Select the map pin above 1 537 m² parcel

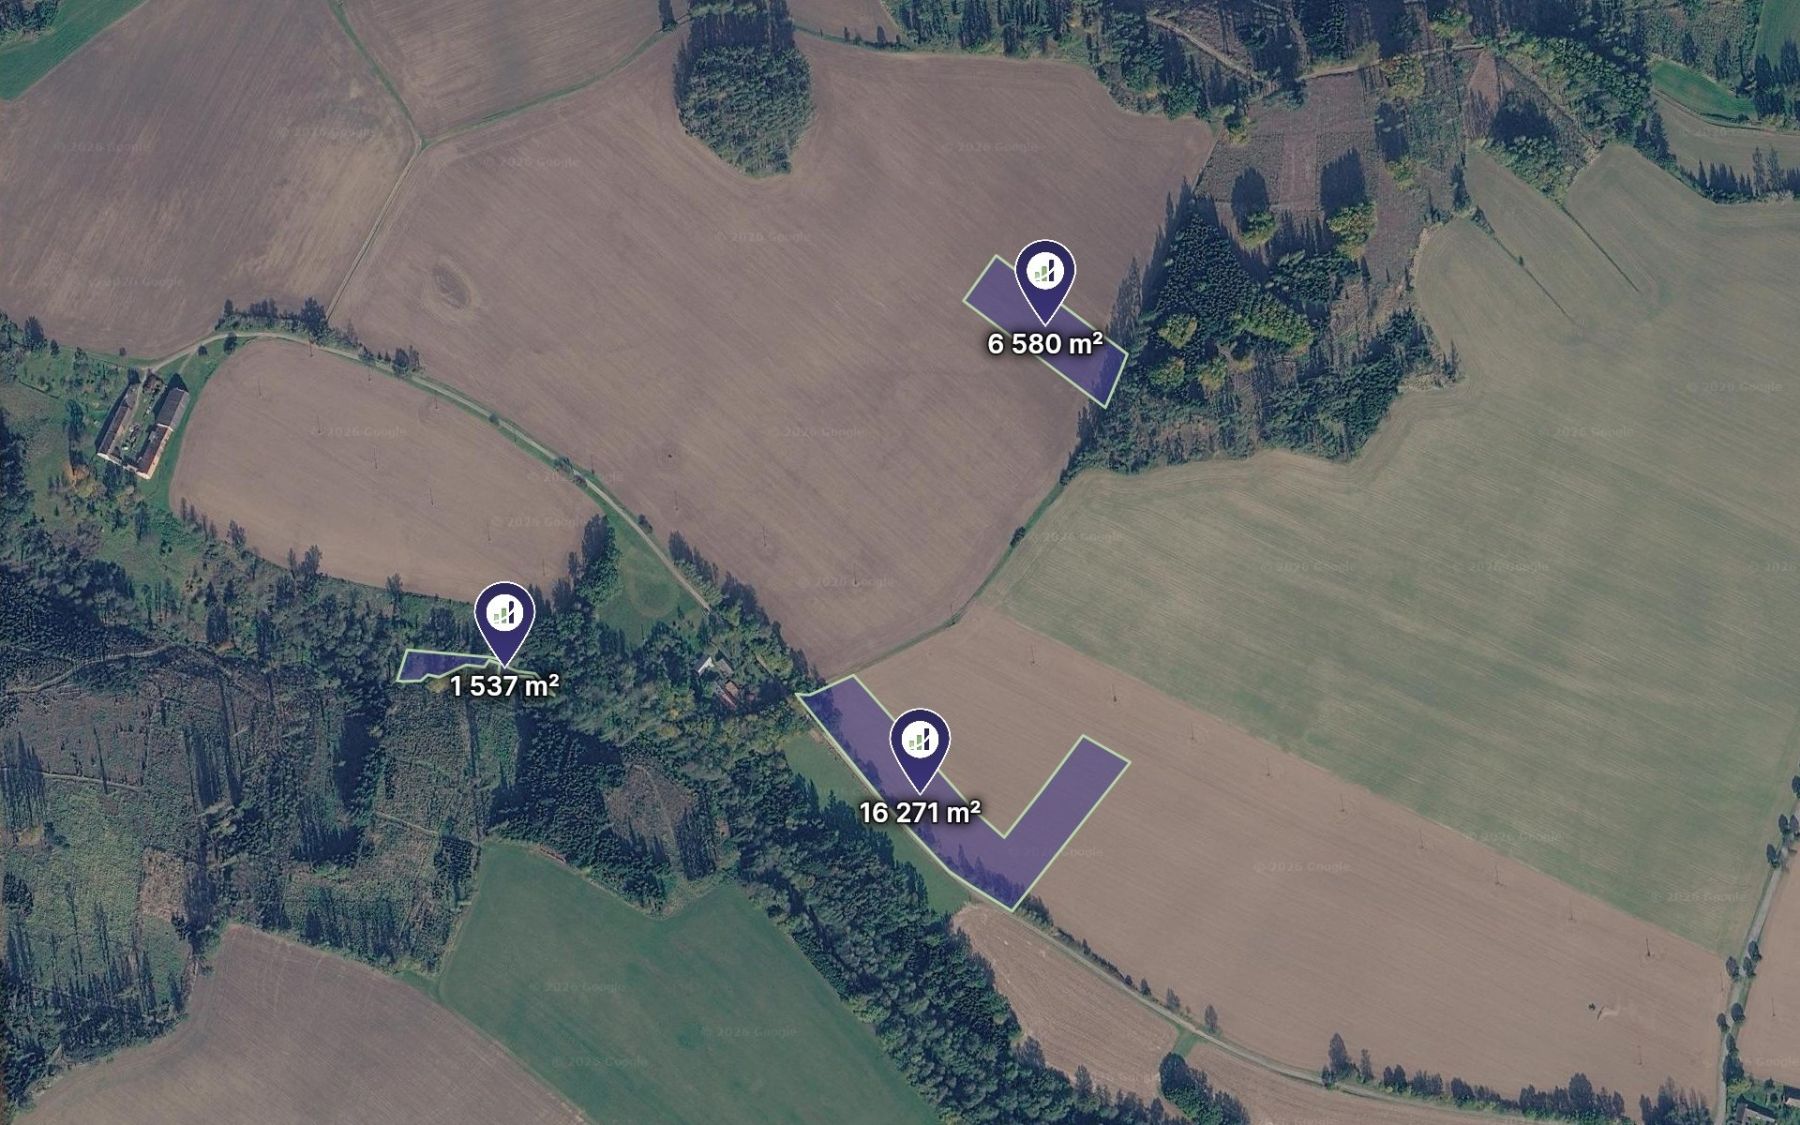504,619
